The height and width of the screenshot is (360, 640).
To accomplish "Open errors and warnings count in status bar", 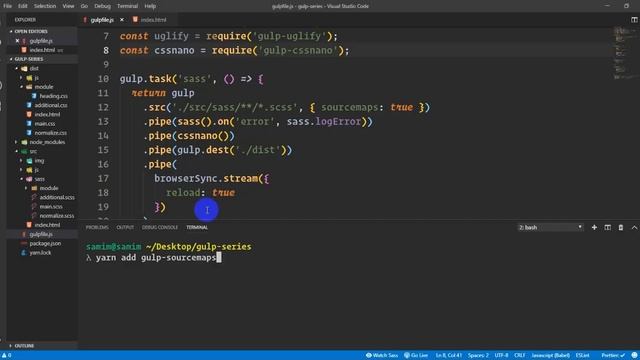I will coord(7,356).
